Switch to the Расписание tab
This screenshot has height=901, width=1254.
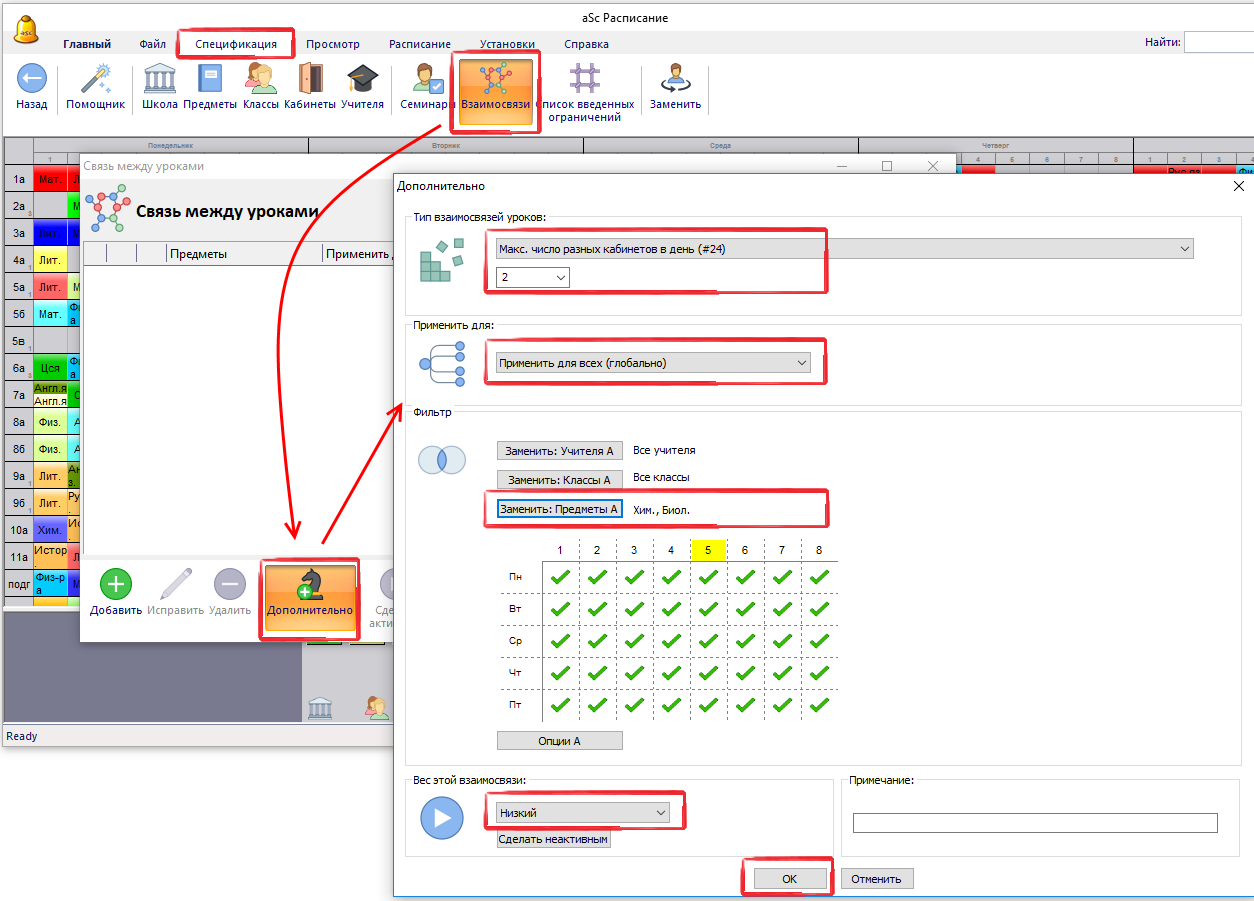(419, 44)
